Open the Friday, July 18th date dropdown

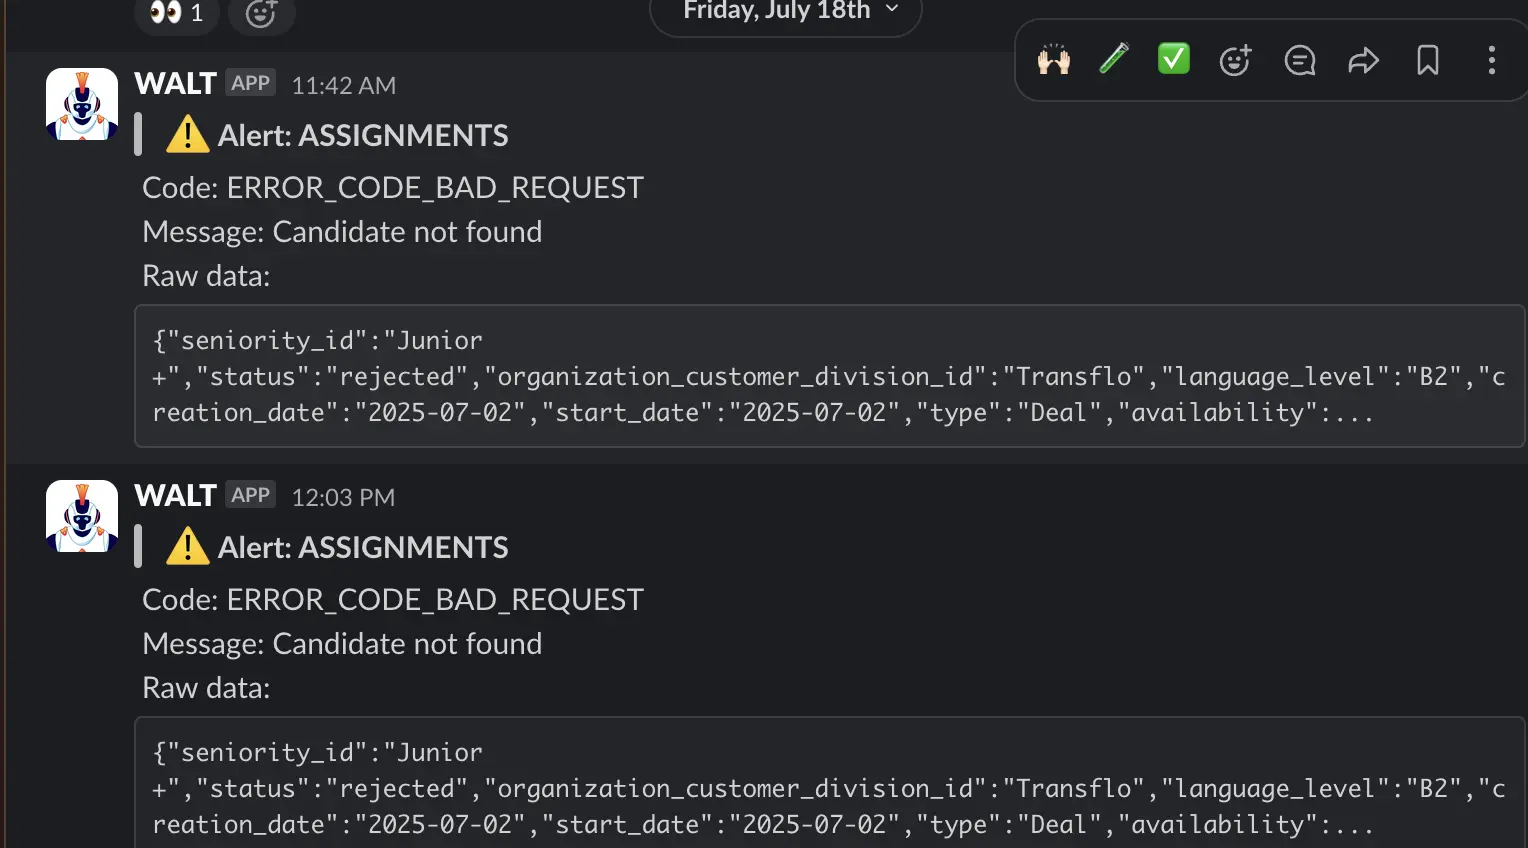(786, 11)
